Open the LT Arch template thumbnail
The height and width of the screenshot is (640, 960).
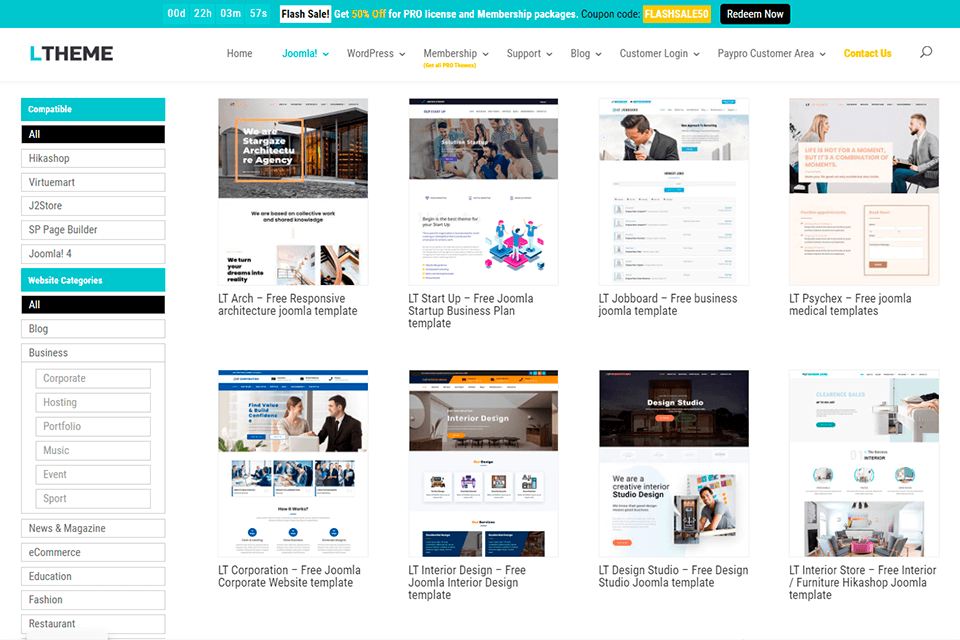point(293,192)
